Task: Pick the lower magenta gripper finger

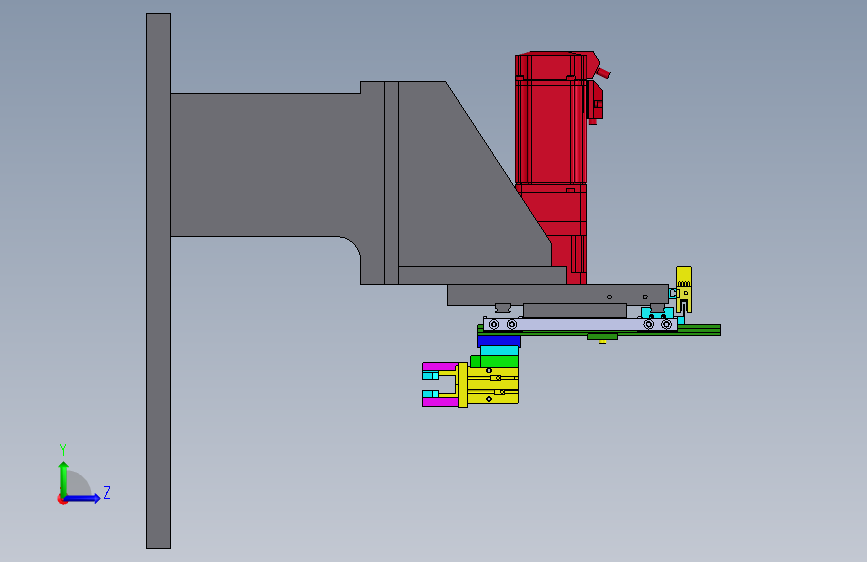Action: click(x=439, y=402)
